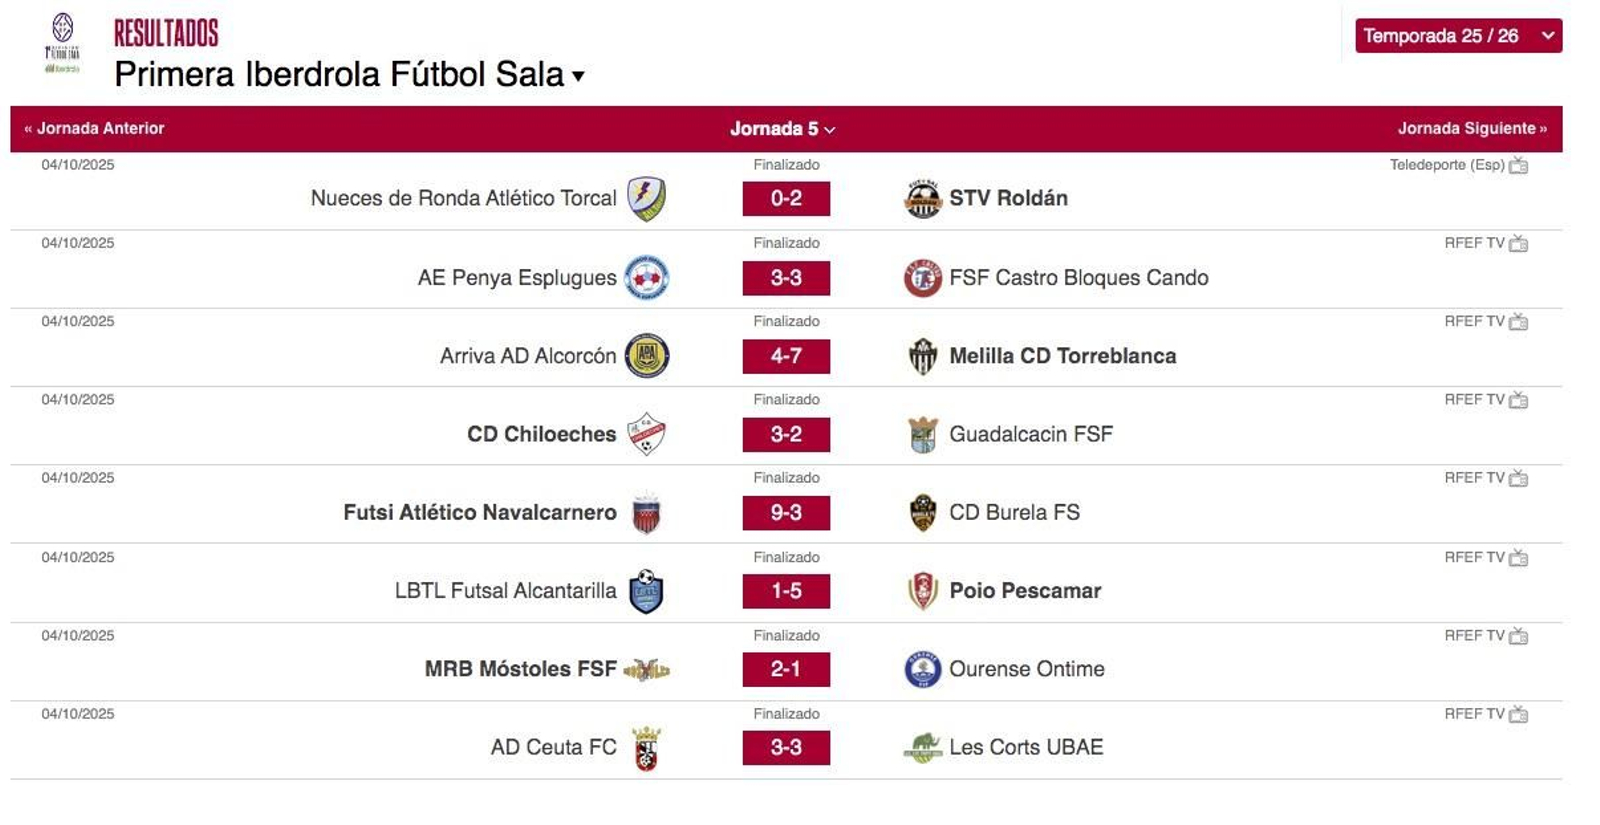Open the Temporada 25/26 season dropdown
1600x825 pixels.
coord(1457,36)
